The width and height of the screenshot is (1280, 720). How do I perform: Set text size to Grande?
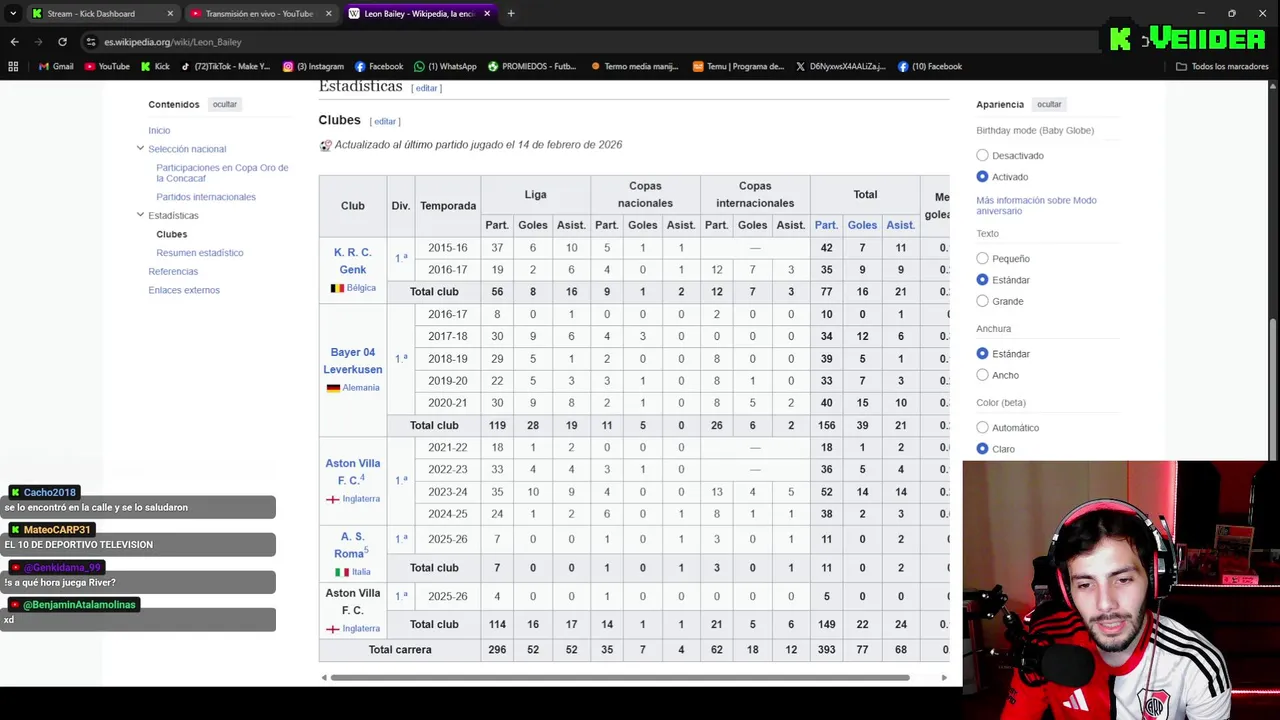982,301
